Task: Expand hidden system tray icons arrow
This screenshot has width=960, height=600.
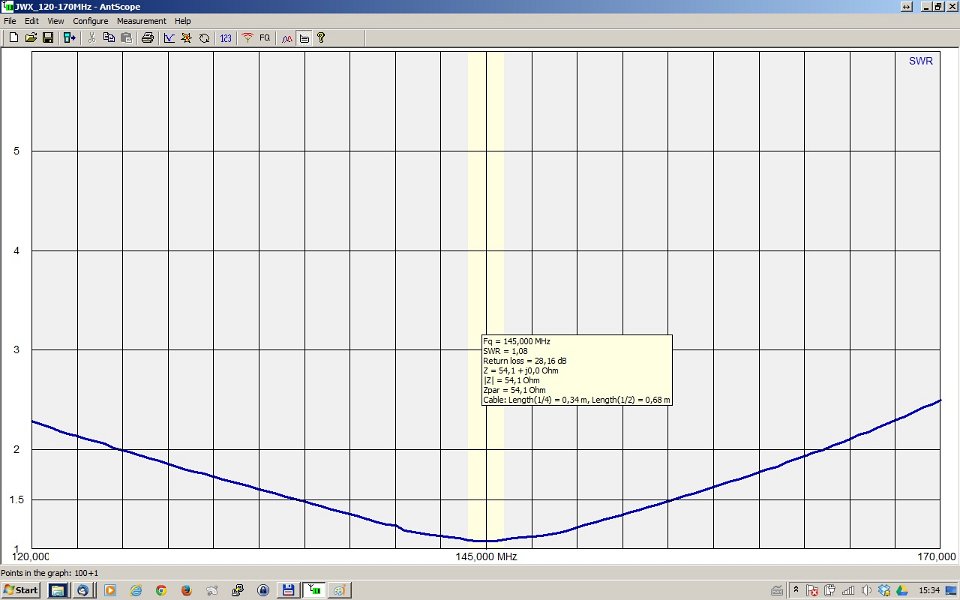Action: (796, 590)
